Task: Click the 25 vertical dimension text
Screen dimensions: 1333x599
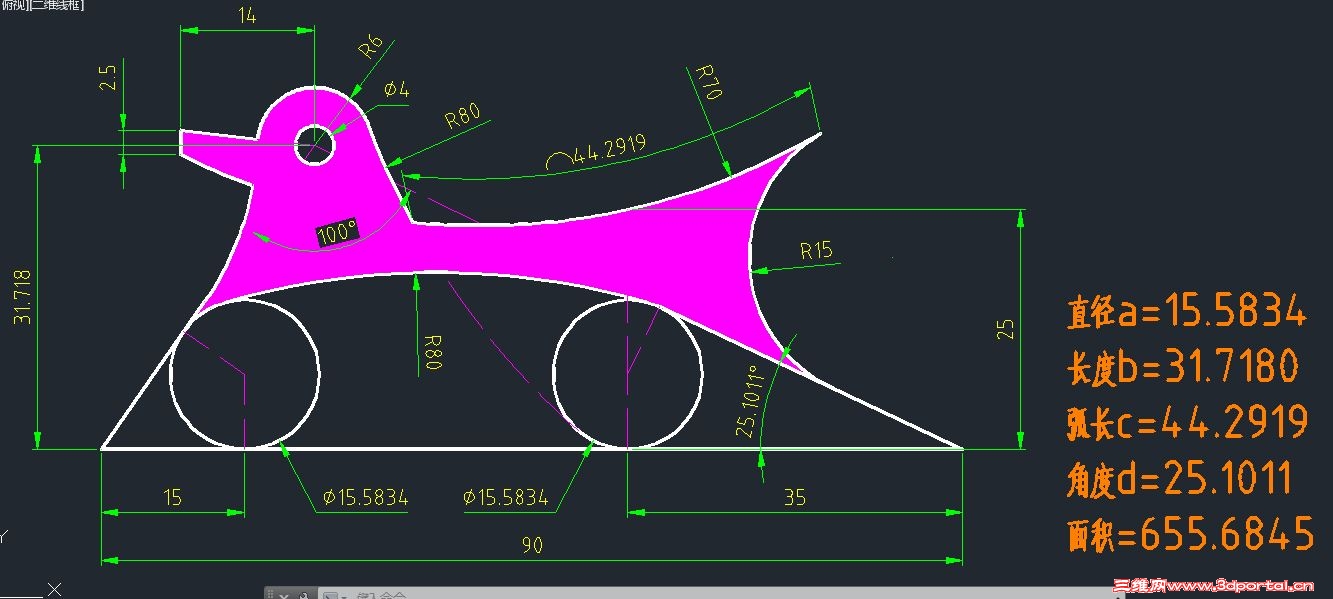Action: [1007, 329]
